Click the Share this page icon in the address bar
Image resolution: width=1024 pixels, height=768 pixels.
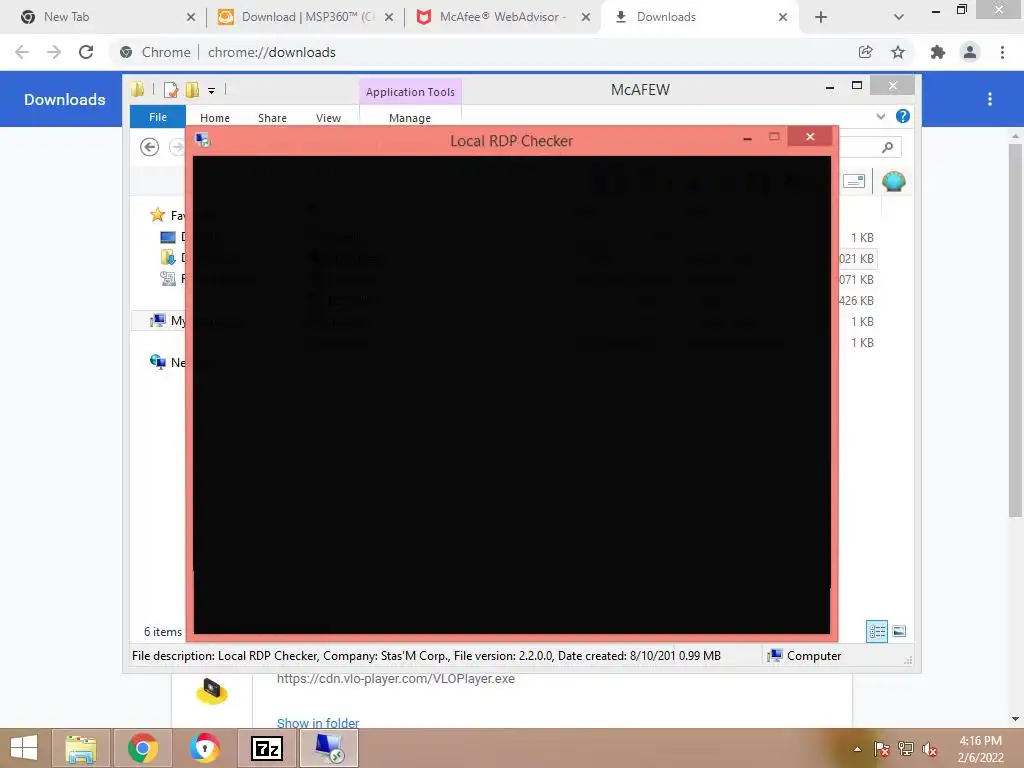click(x=865, y=52)
